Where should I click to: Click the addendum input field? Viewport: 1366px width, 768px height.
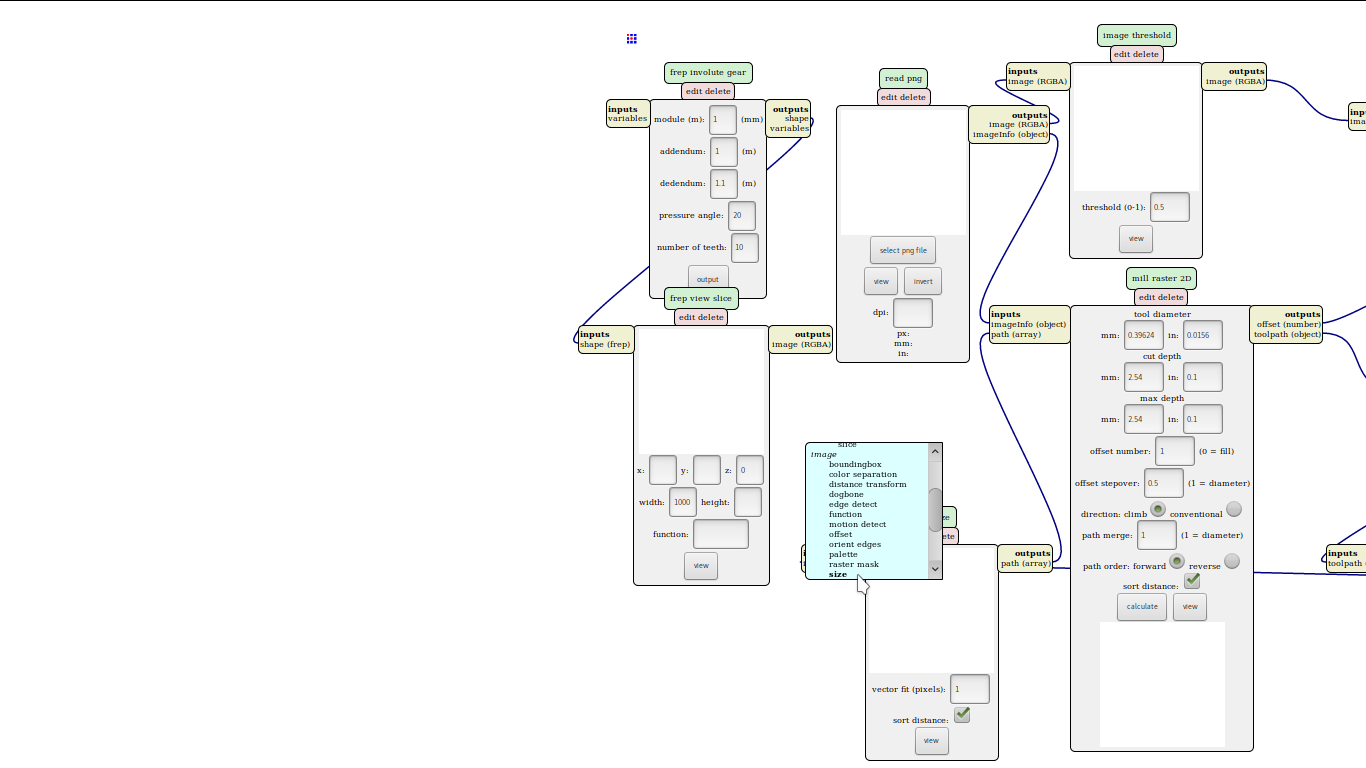click(724, 152)
